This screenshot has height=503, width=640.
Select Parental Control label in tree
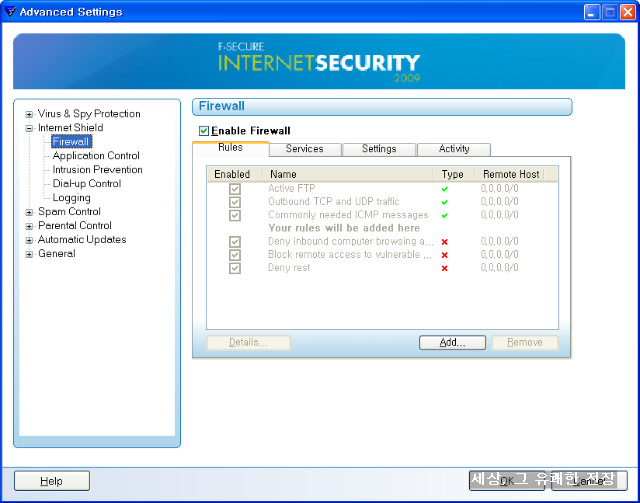[75, 225]
